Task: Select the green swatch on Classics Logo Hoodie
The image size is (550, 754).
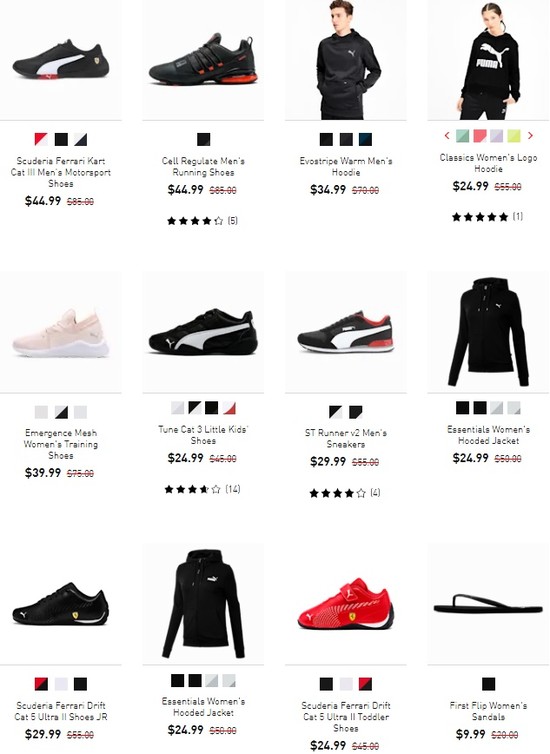Action: [x=462, y=136]
